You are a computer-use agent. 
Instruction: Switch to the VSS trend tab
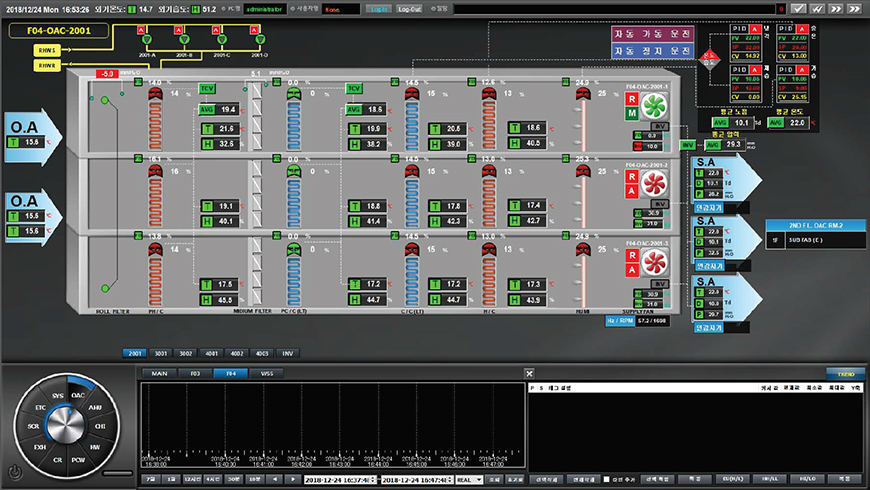click(x=266, y=373)
